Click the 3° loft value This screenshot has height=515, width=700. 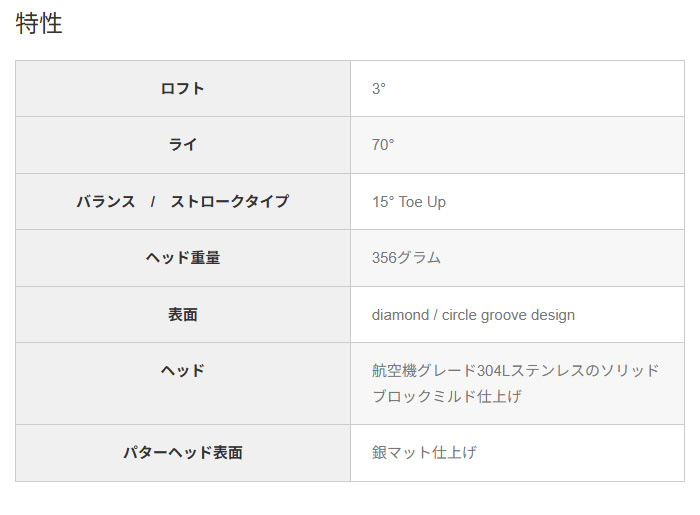379,88
